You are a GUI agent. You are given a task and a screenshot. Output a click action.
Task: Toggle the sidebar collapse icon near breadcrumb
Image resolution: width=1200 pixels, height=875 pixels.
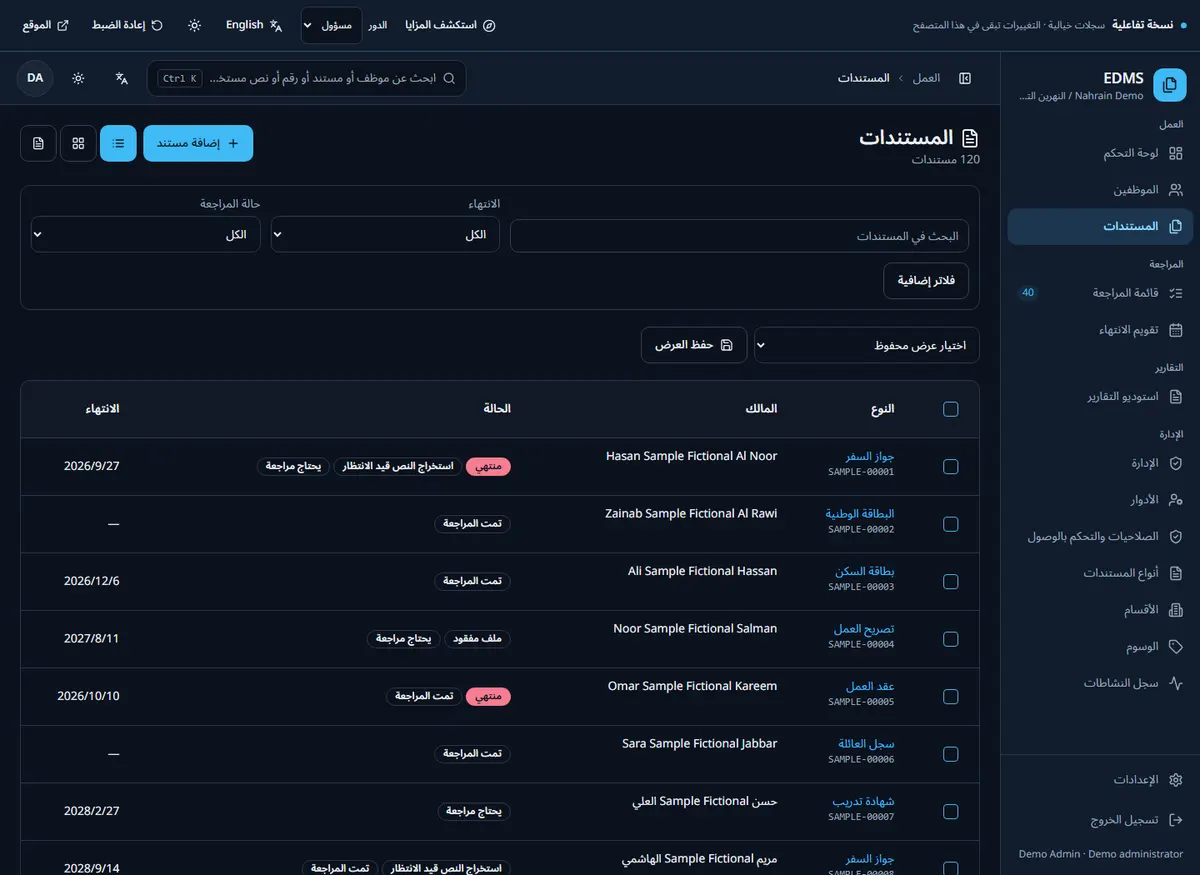coord(965,78)
